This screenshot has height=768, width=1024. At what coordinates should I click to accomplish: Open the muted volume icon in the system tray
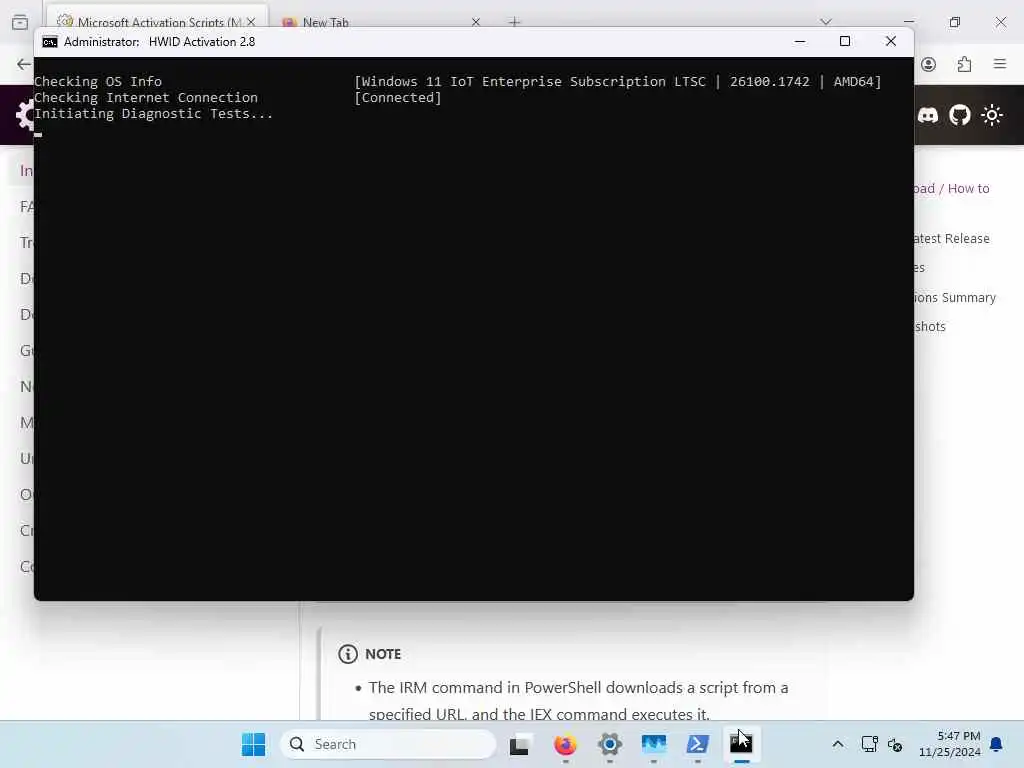(x=895, y=744)
